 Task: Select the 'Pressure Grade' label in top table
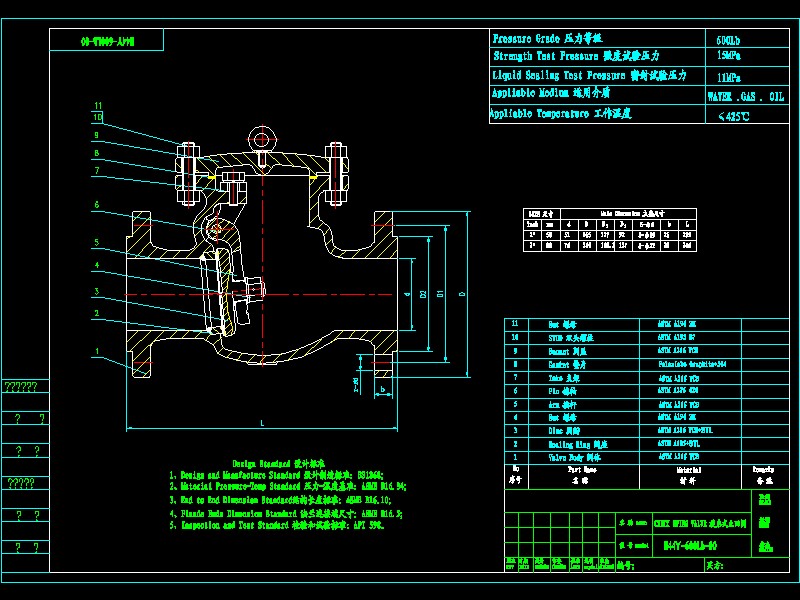click(x=547, y=39)
